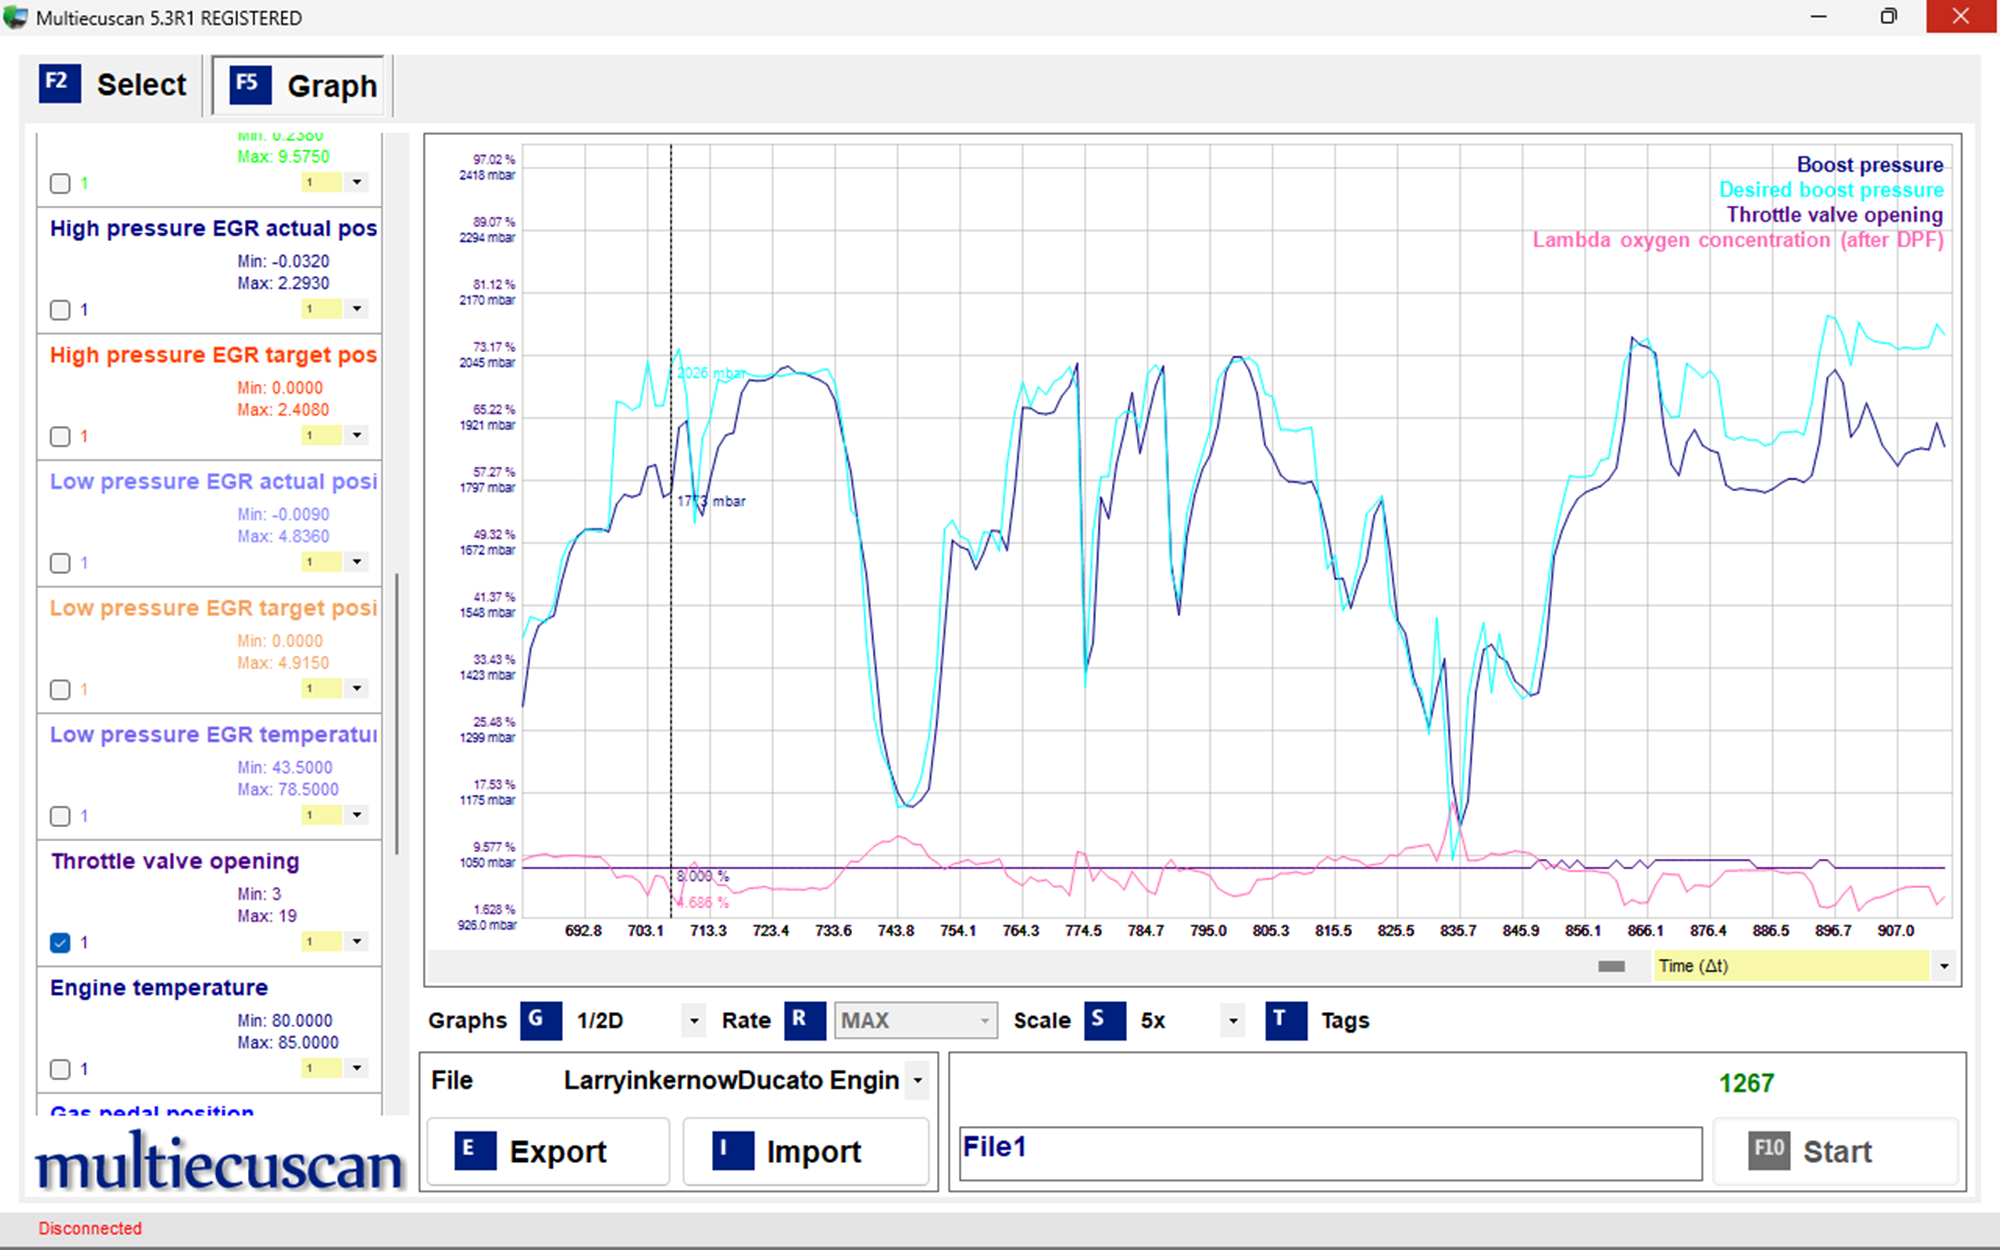Image resolution: width=2000 pixels, height=1250 pixels.
Task: Click the Desired boost pressure legend label
Action: (1831, 190)
